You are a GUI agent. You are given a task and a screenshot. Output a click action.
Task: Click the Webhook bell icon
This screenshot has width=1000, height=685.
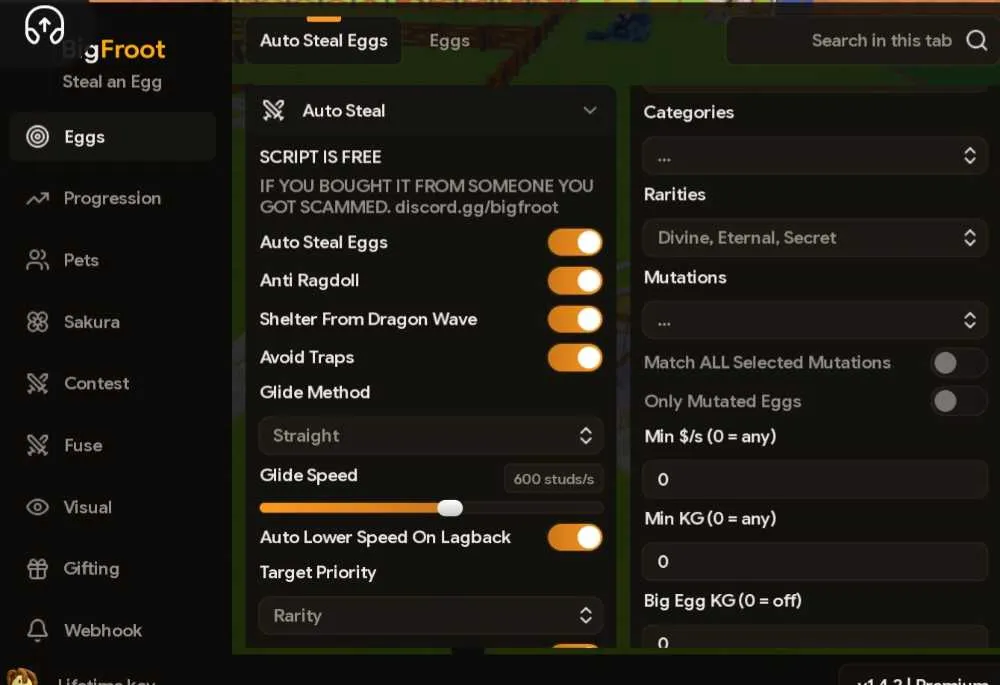pos(38,630)
